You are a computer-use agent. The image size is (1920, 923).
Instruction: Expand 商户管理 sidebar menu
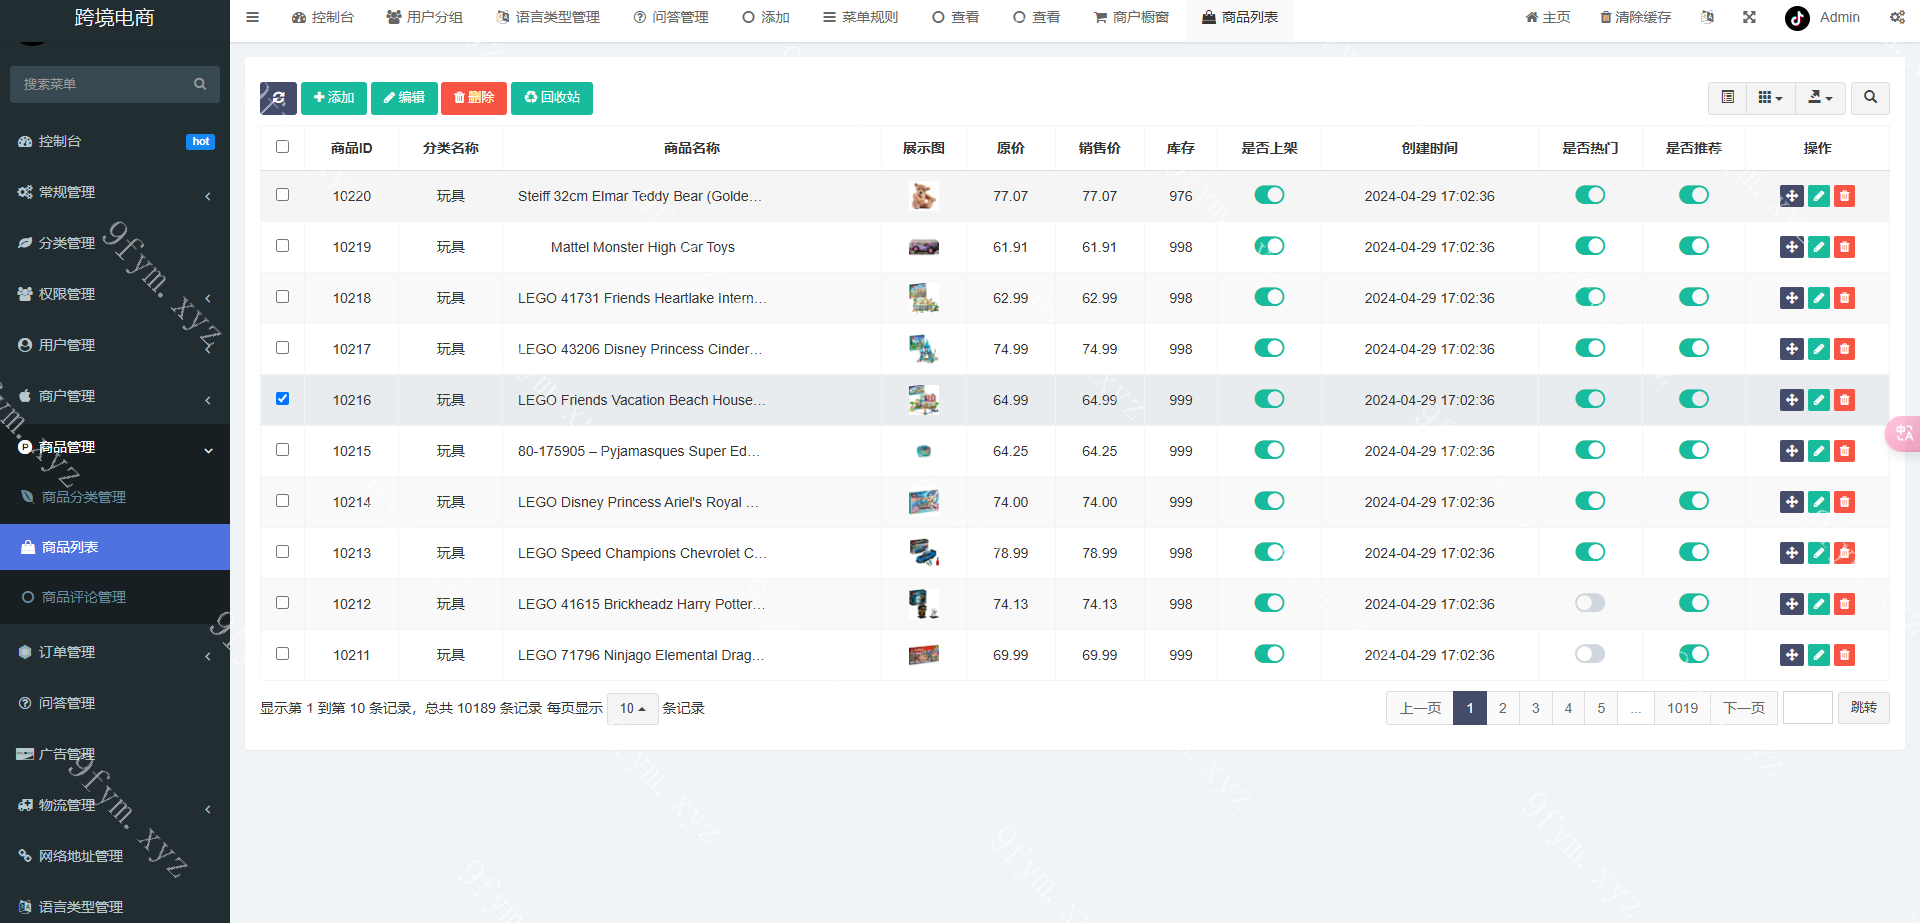[115, 396]
